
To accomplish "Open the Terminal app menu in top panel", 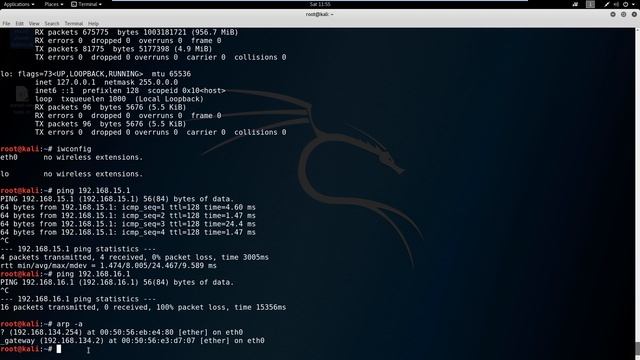I will [87, 4].
